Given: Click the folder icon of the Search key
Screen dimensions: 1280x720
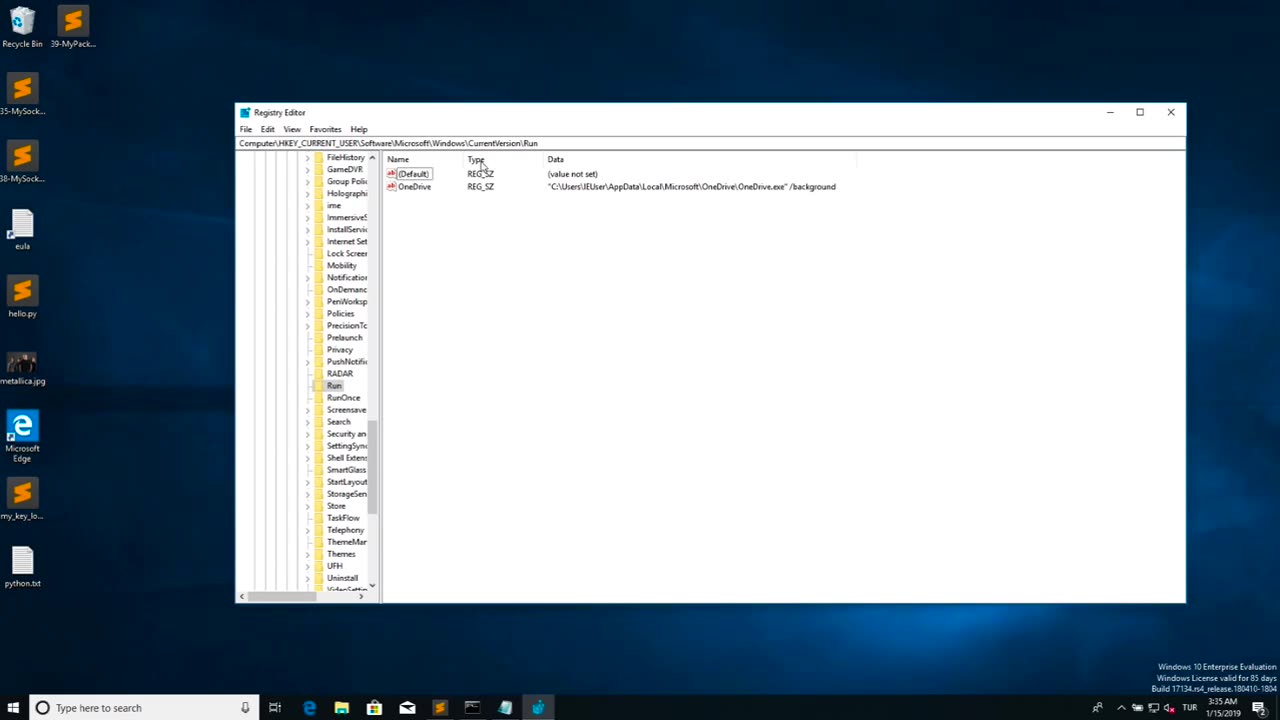Looking at the screenshot, I should [319, 422].
